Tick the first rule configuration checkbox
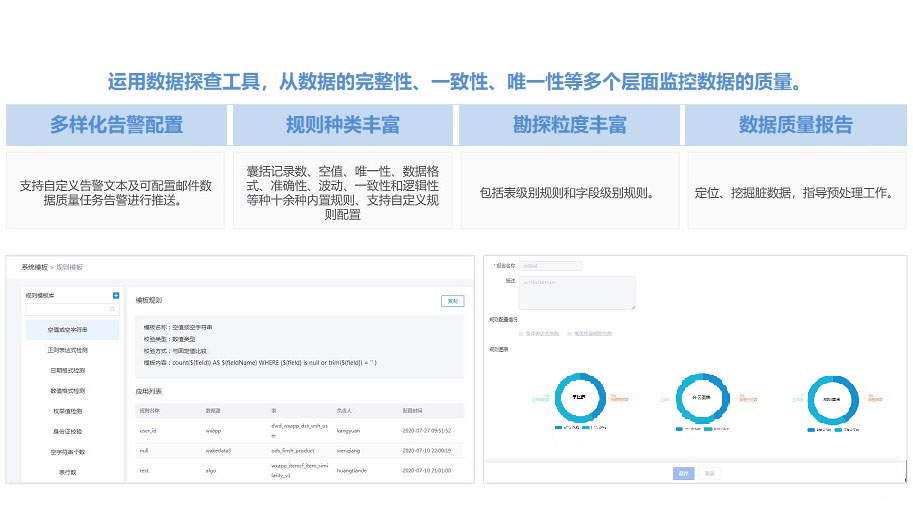Image resolution: width=913 pixels, height=512 pixels. coord(520,333)
